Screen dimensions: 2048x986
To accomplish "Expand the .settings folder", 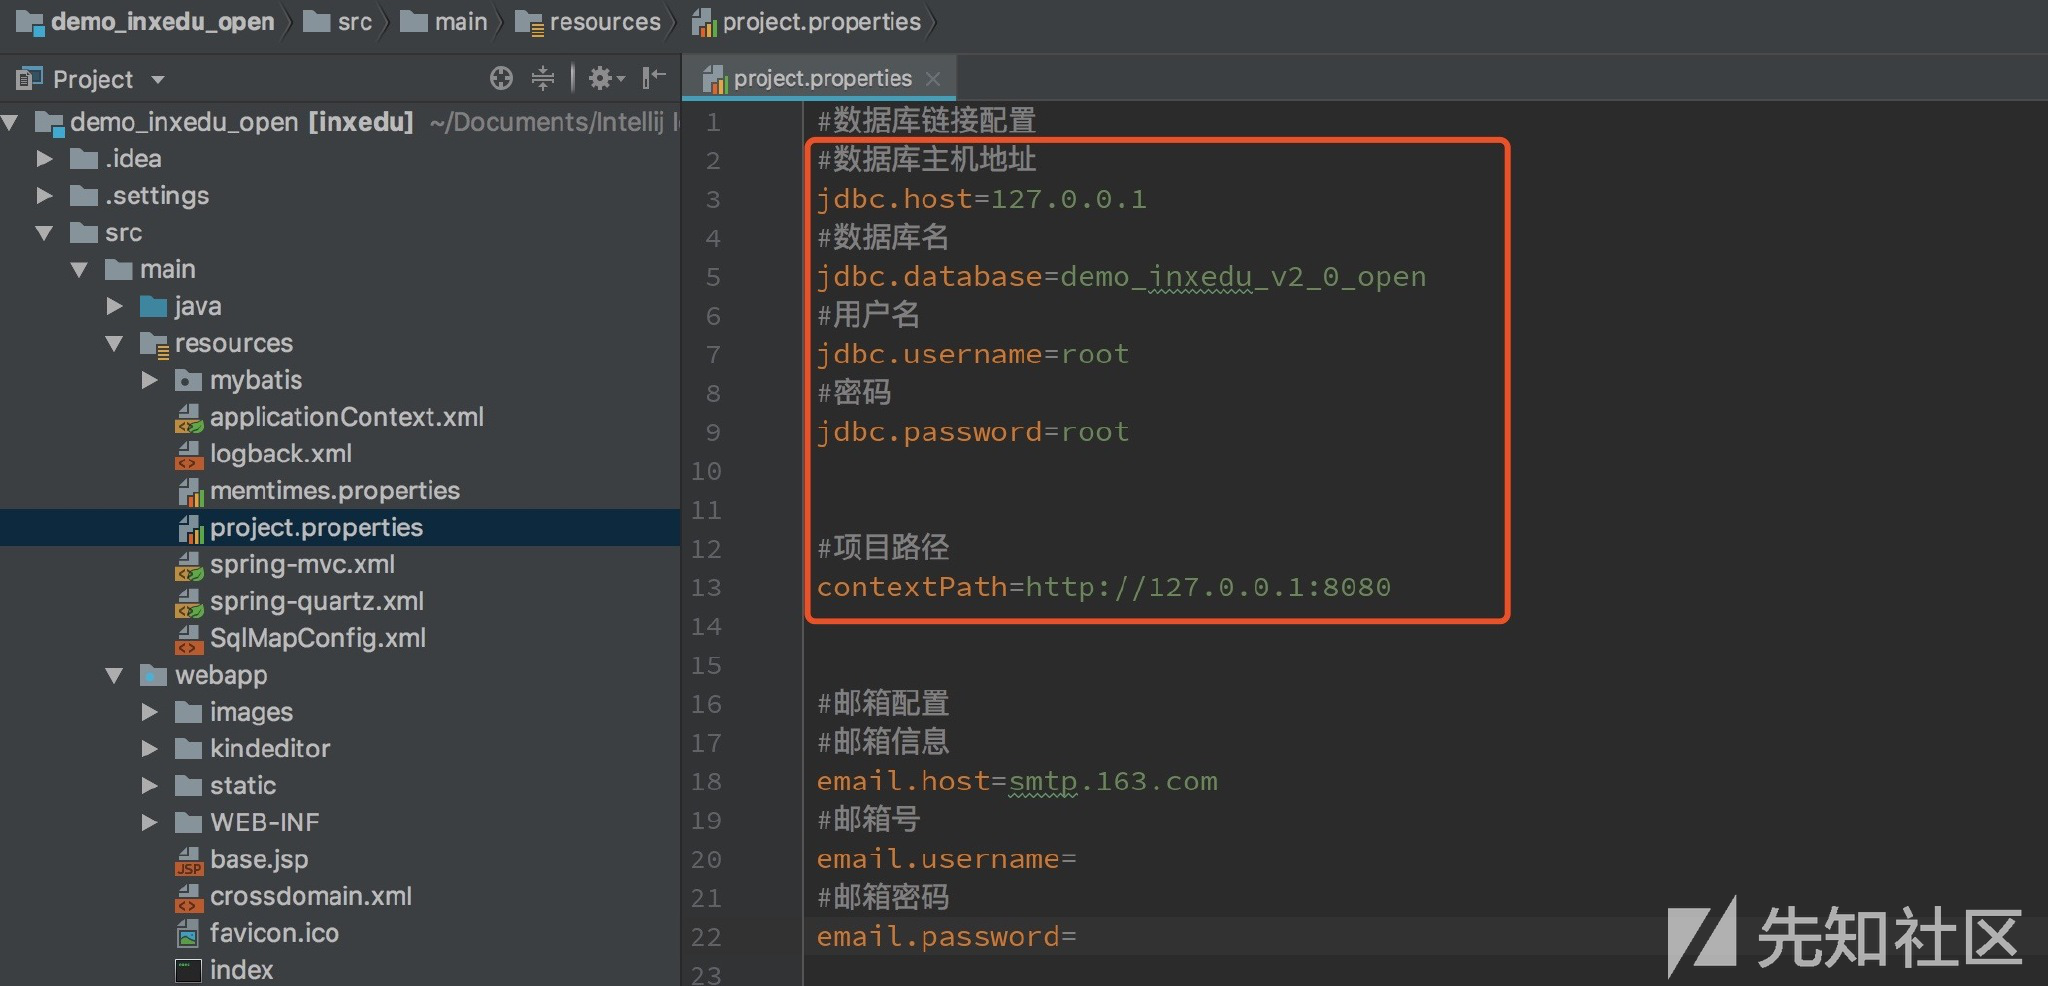I will click(44, 196).
